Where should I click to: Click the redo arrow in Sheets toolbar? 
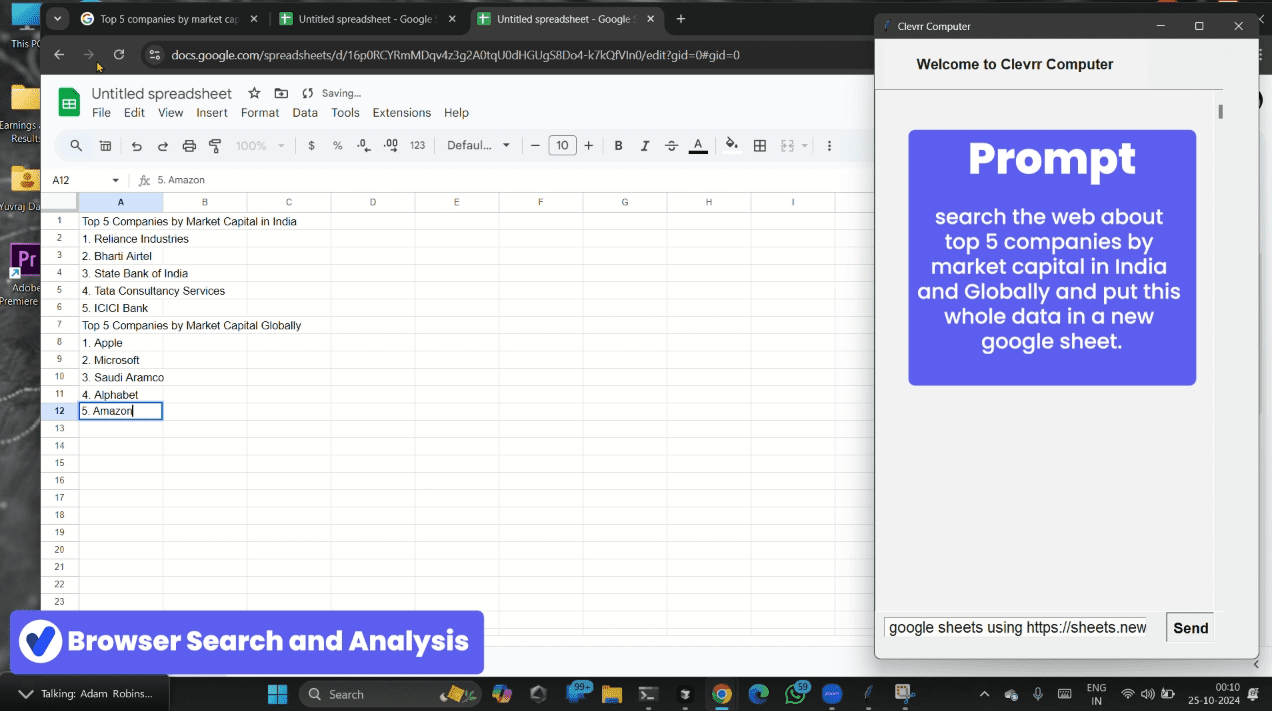click(163, 146)
